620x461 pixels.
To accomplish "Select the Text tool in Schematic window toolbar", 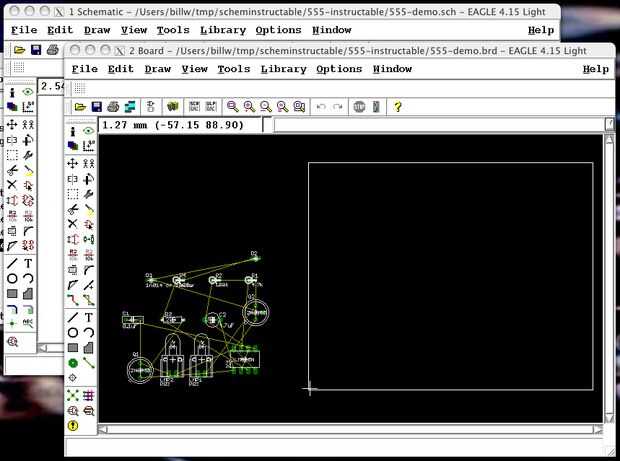I will (28, 263).
